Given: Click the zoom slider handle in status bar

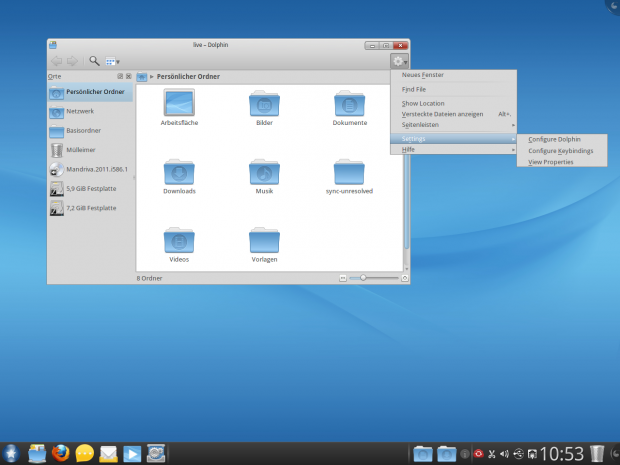Looking at the screenshot, I should tap(363, 278).
